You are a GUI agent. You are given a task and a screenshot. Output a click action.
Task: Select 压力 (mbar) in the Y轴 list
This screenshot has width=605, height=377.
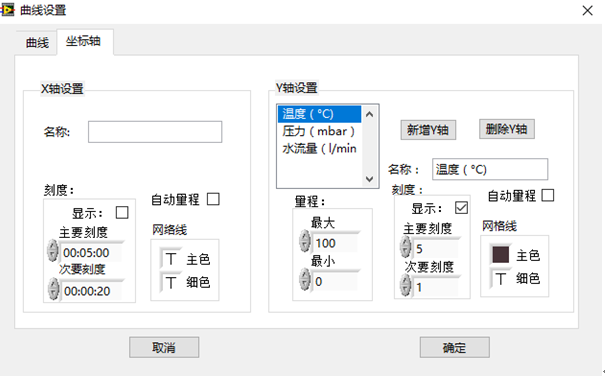(x=319, y=131)
